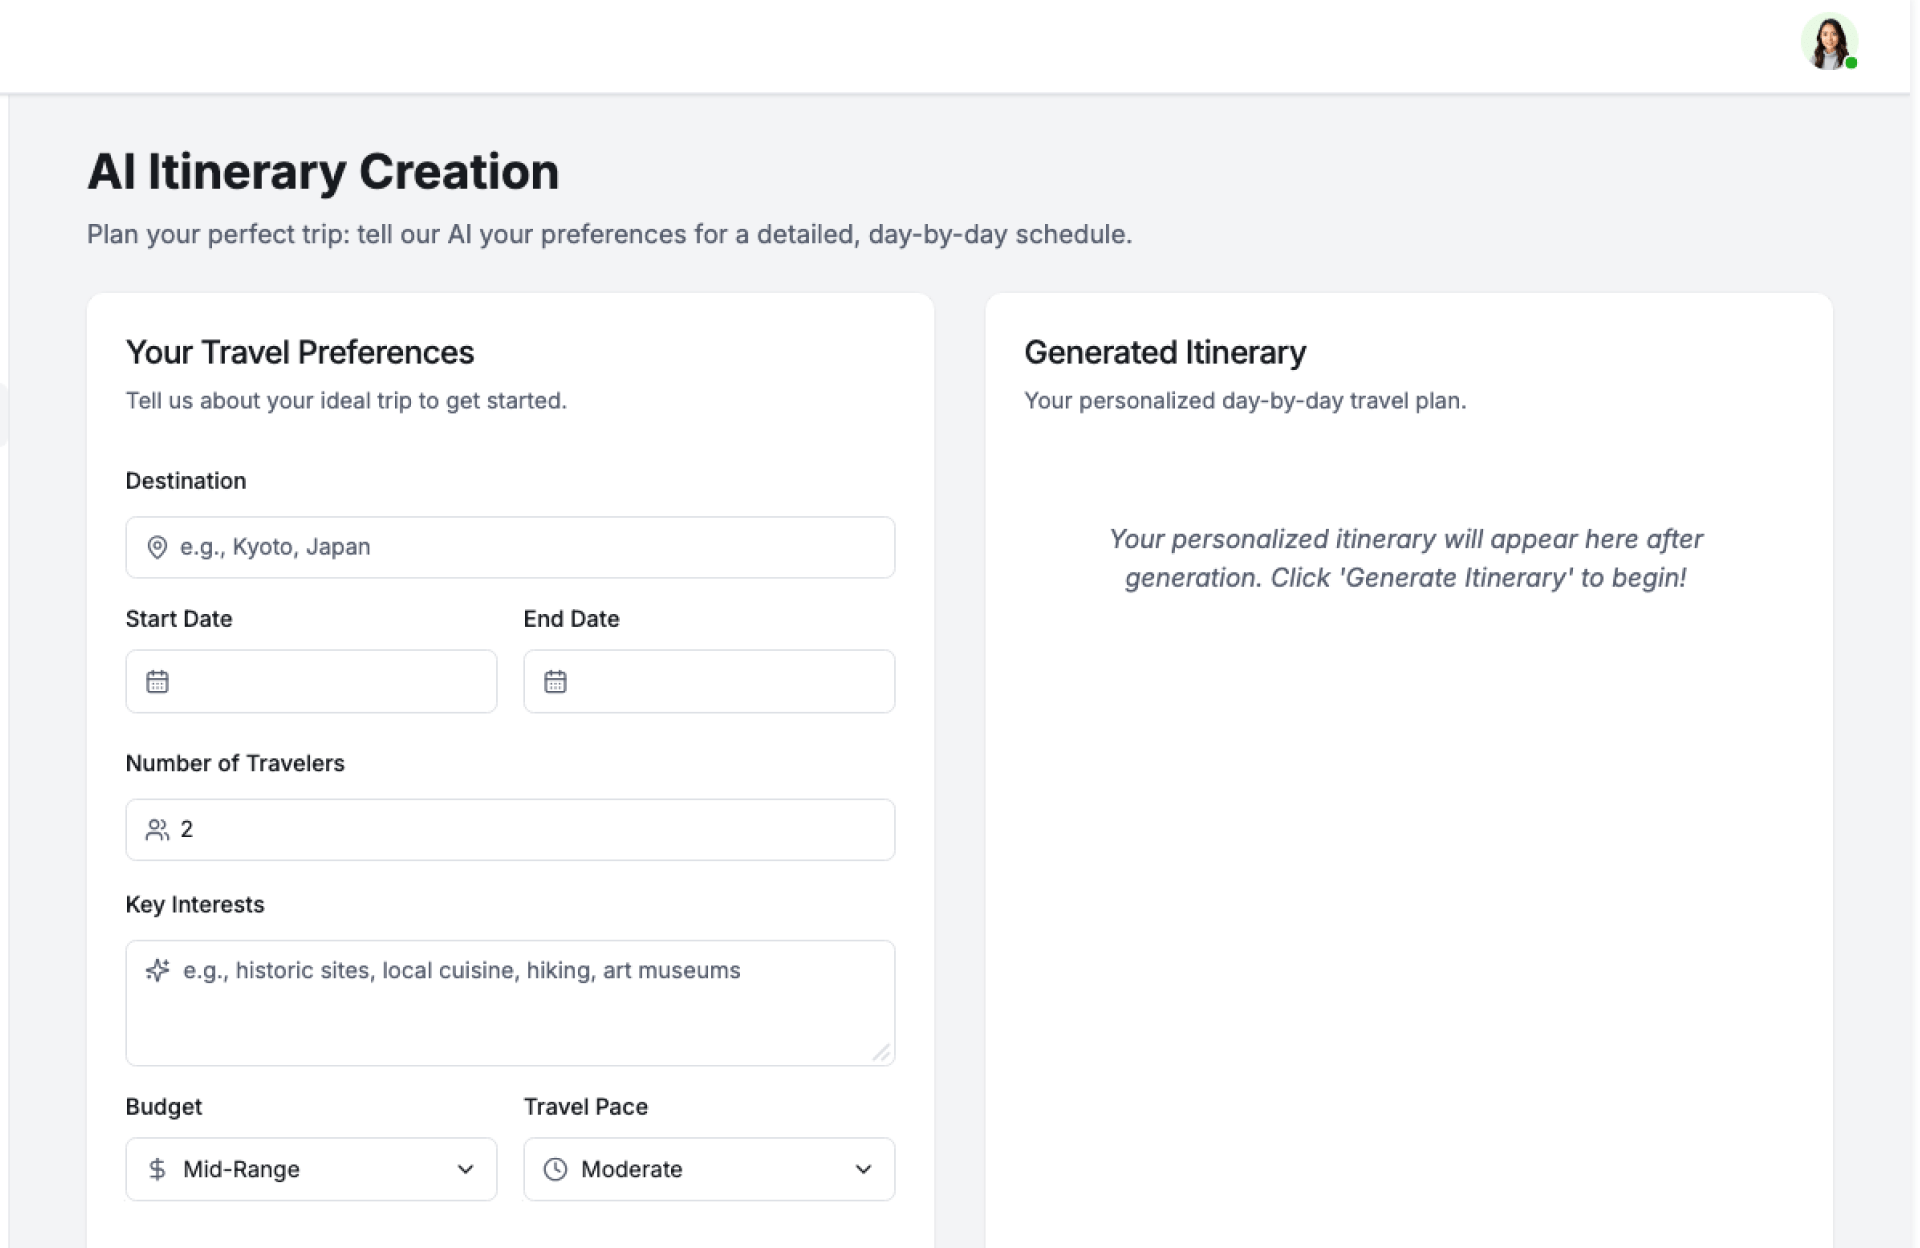Grab the Key Interests resize handle

(x=881, y=1052)
